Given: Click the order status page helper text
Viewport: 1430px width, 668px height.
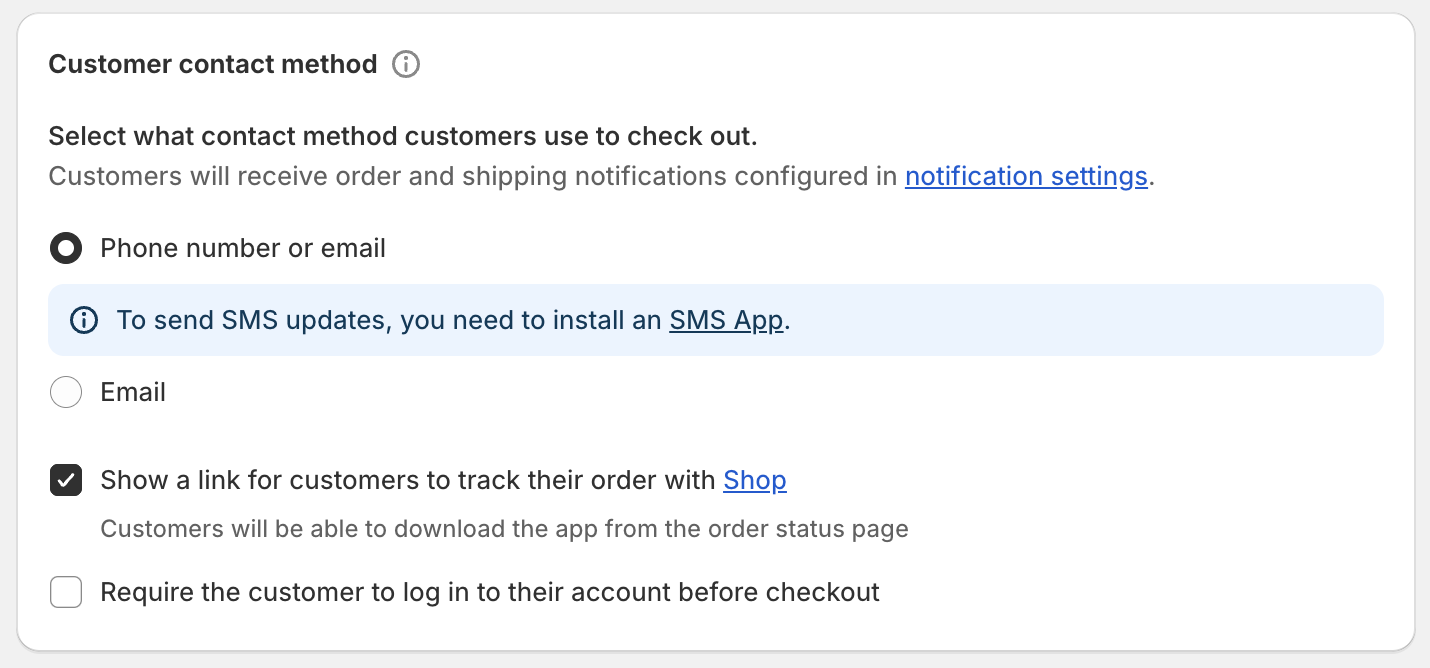Looking at the screenshot, I should (x=504, y=528).
